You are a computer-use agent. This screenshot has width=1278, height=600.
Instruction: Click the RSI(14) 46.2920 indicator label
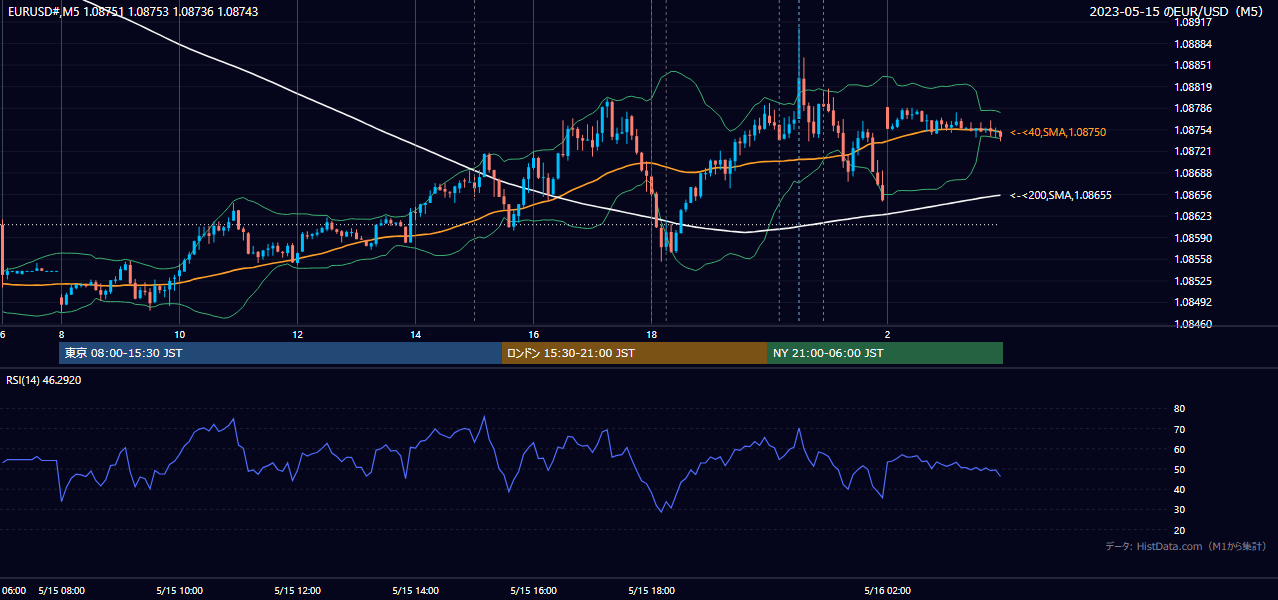coord(44,380)
